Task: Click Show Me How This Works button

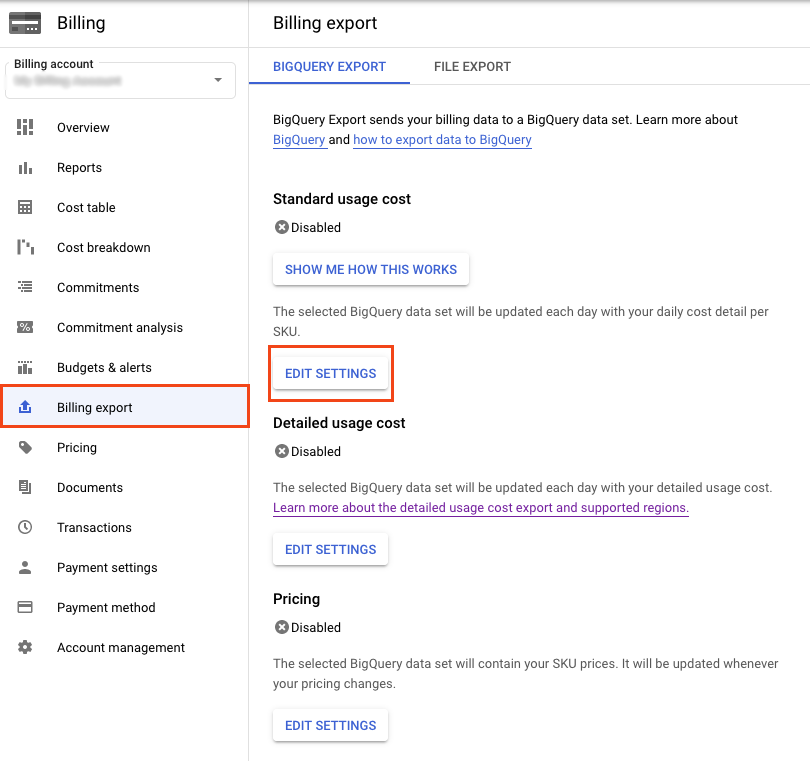Action: coord(371,269)
